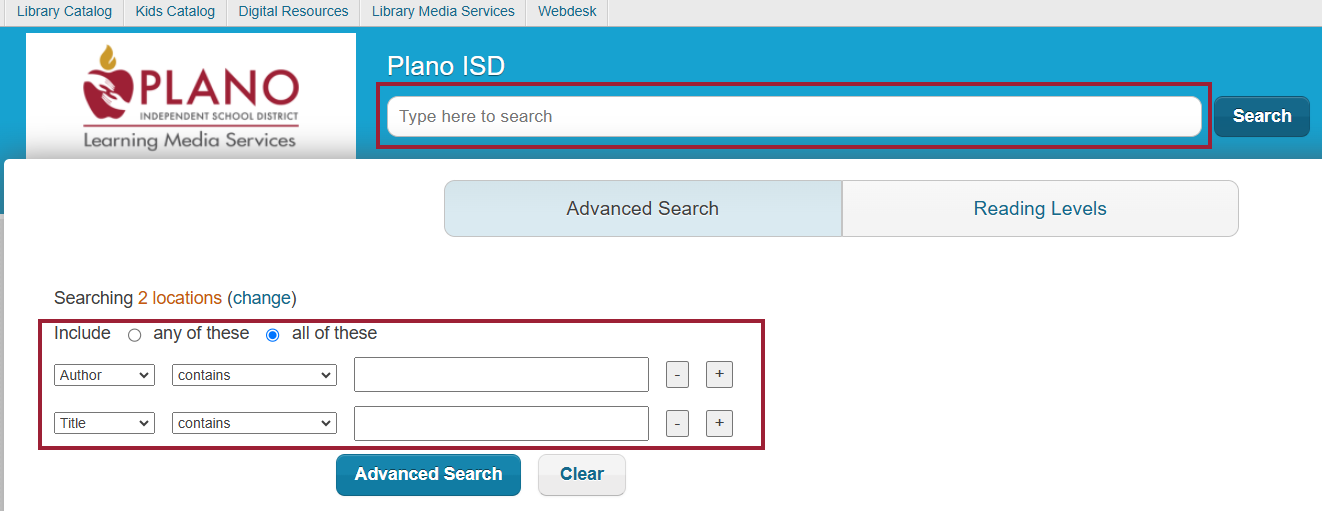Image resolution: width=1322 pixels, height=511 pixels.
Task: Click the Plano ISD logo image
Action: click(191, 96)
